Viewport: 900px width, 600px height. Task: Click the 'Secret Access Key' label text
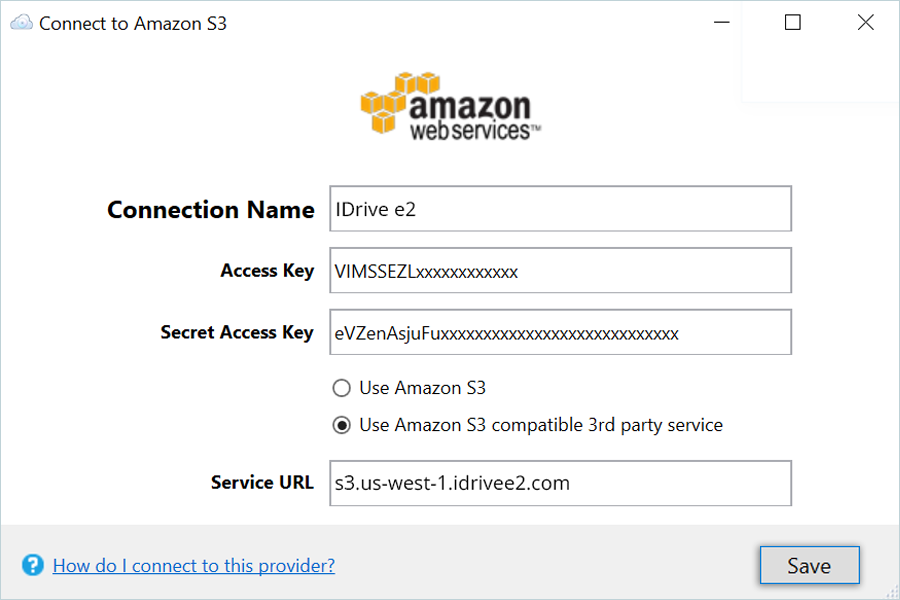click(x=237, y=333)
